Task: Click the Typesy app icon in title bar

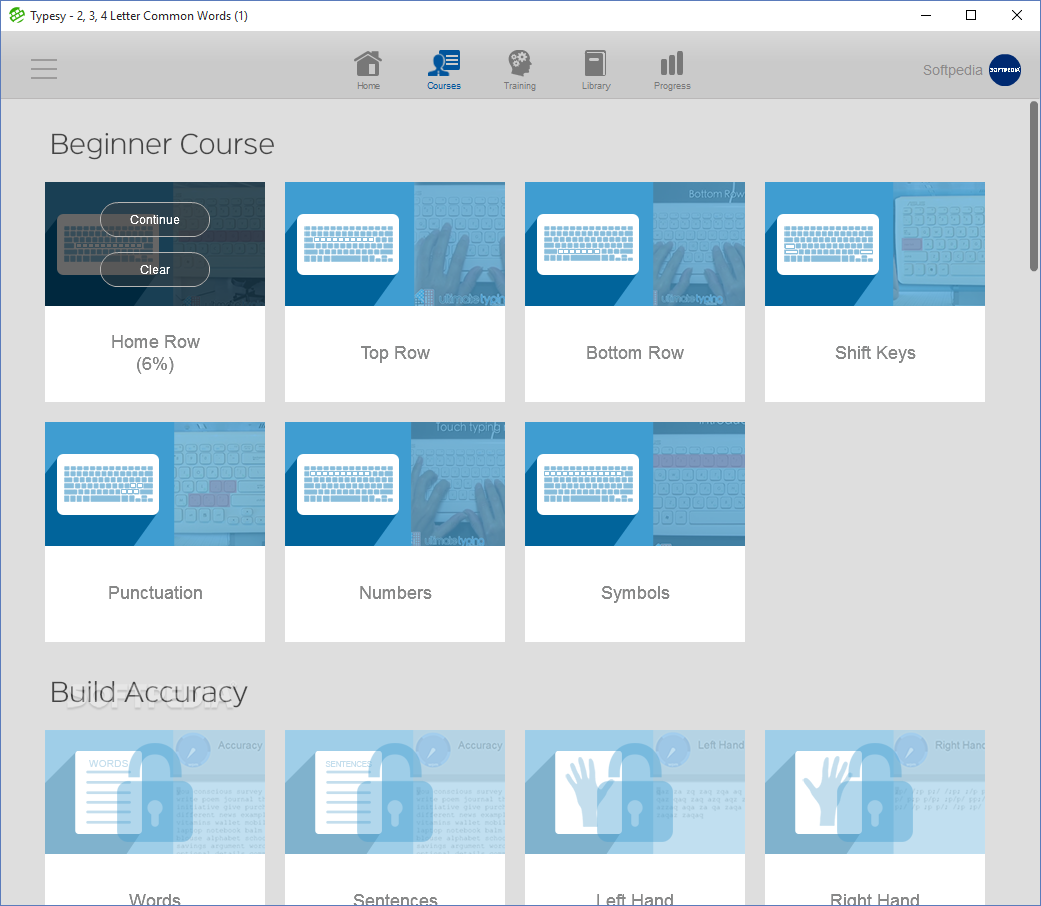Action: 17,15
